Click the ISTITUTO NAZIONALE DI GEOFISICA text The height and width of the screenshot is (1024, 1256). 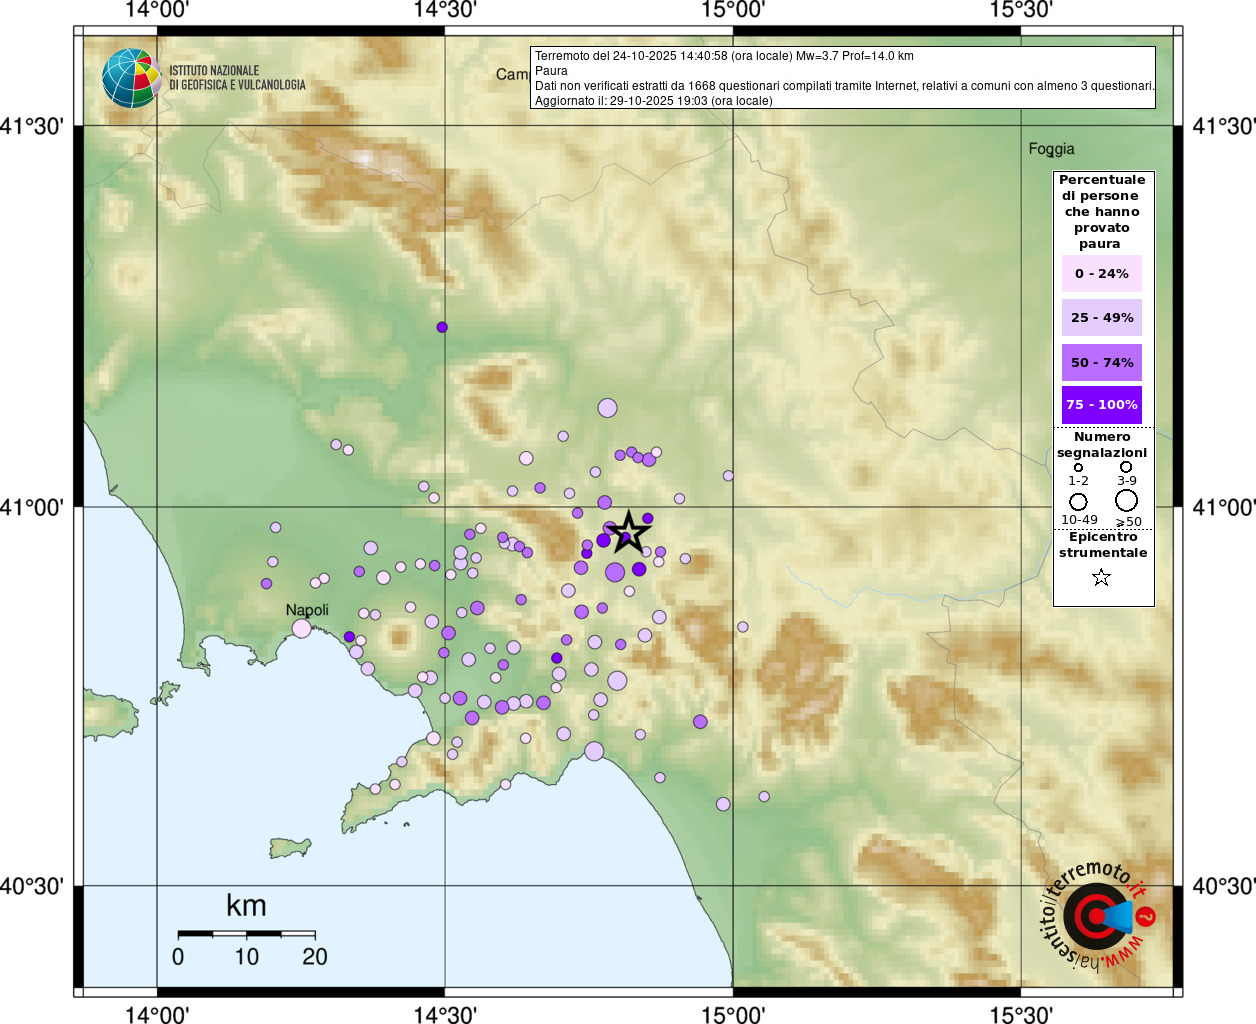[x=237, y=78]
